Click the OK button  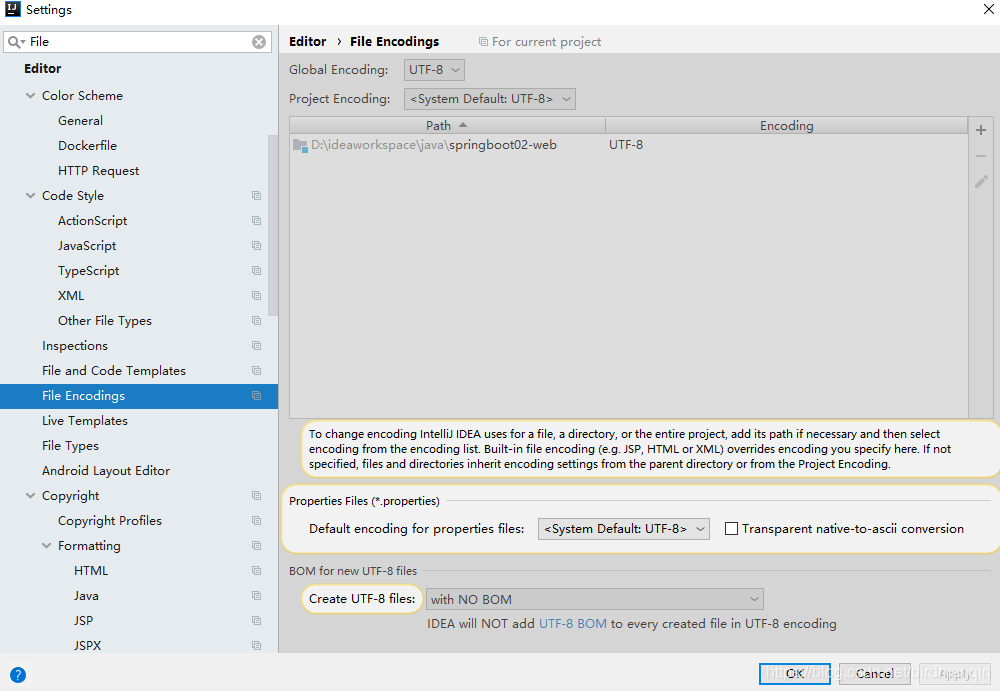pyautogui.click(x=795, y=674)
